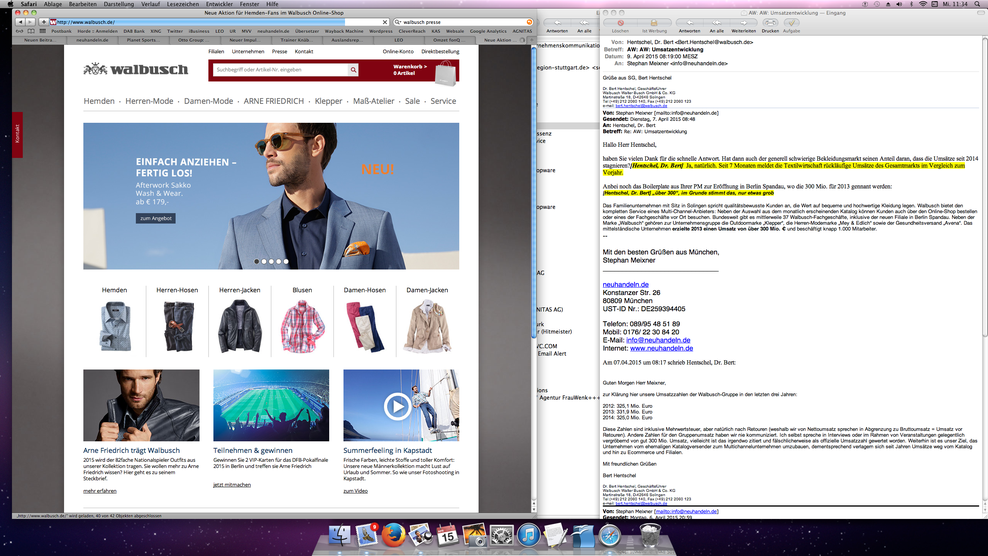
Task: Click the ARNE FRIEDRICH navigation item
Action: point(273,101)
